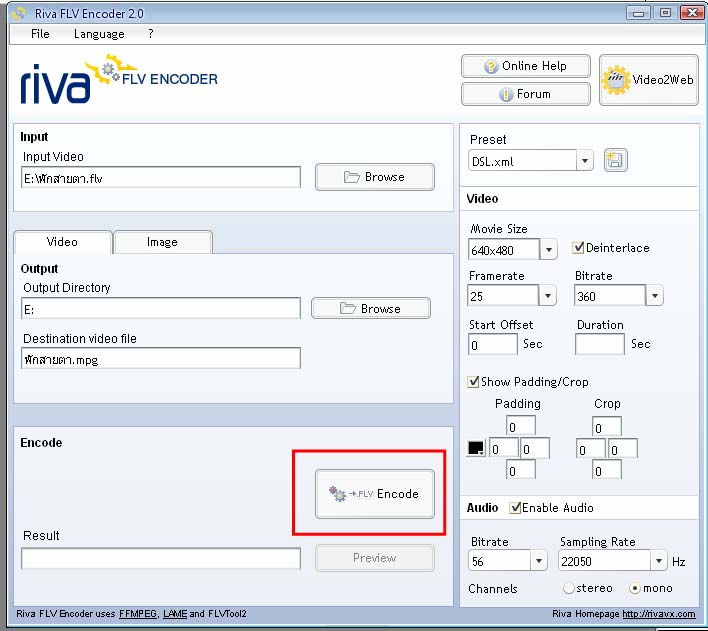Open the LAME link
This screenshot has width=708, height=631.
click(x=175, y=614)
